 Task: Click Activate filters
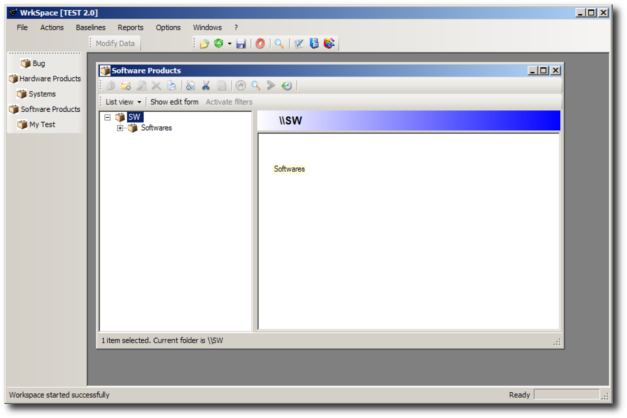tap(229, 102)
